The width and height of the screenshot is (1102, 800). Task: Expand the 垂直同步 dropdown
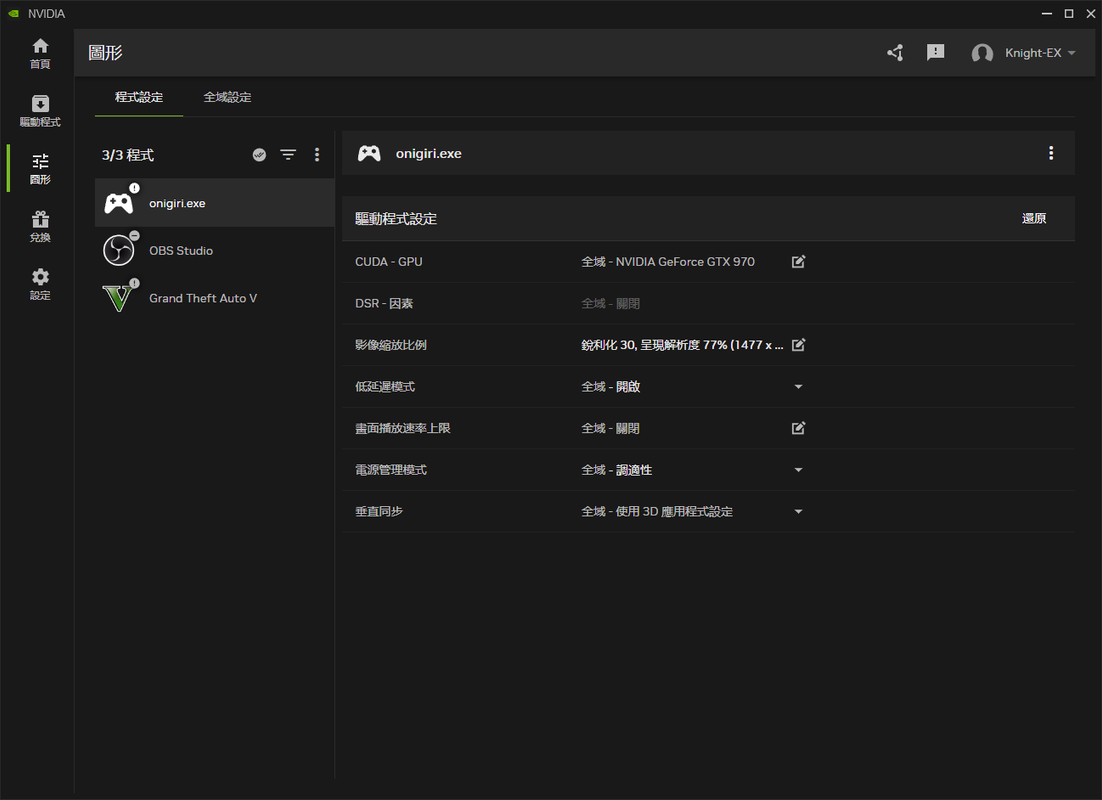[x=798, y=512]
